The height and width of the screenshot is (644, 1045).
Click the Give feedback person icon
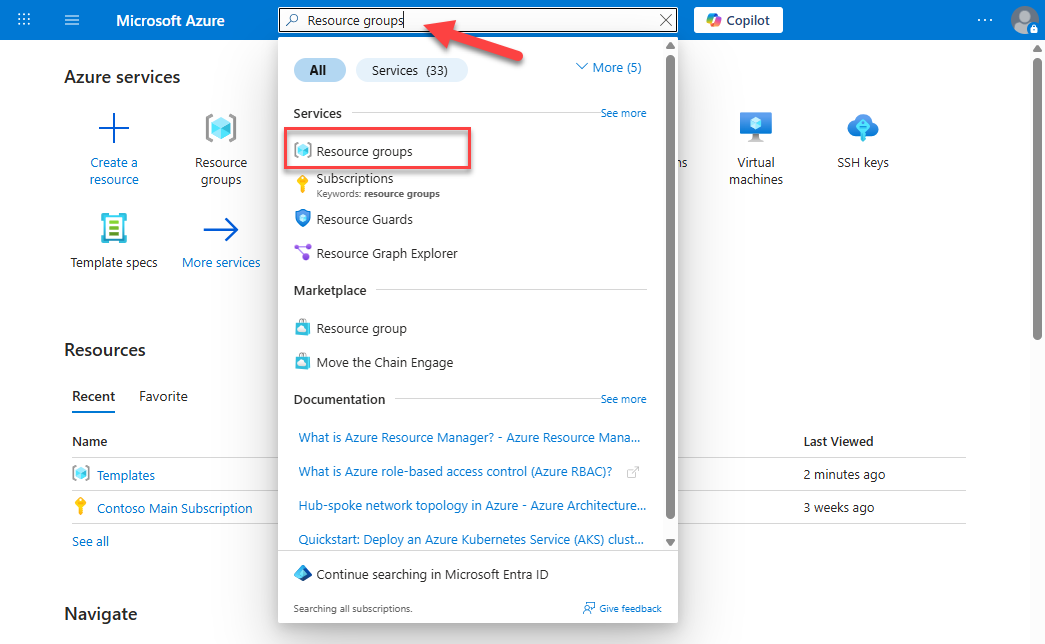[x=589, y=608]
